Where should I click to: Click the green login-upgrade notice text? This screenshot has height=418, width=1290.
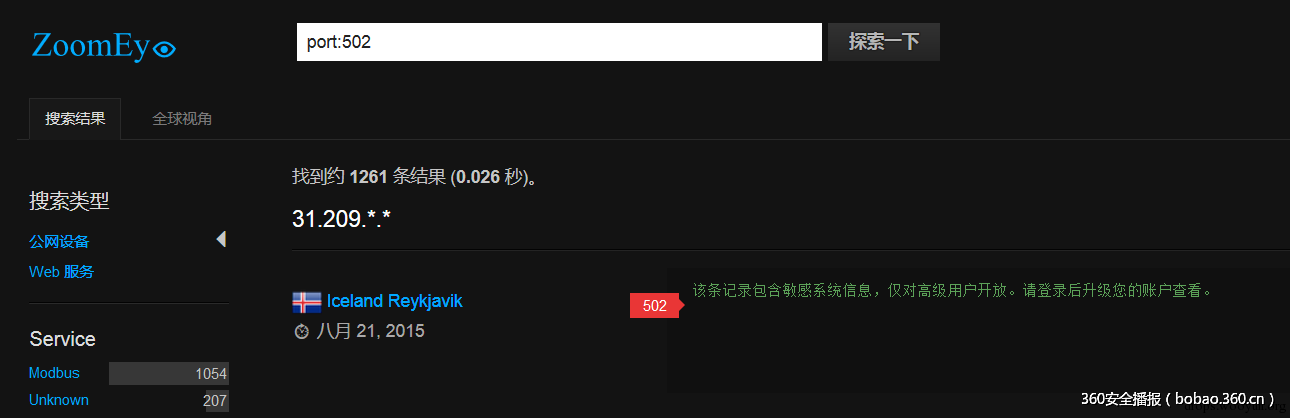point(952,291)
